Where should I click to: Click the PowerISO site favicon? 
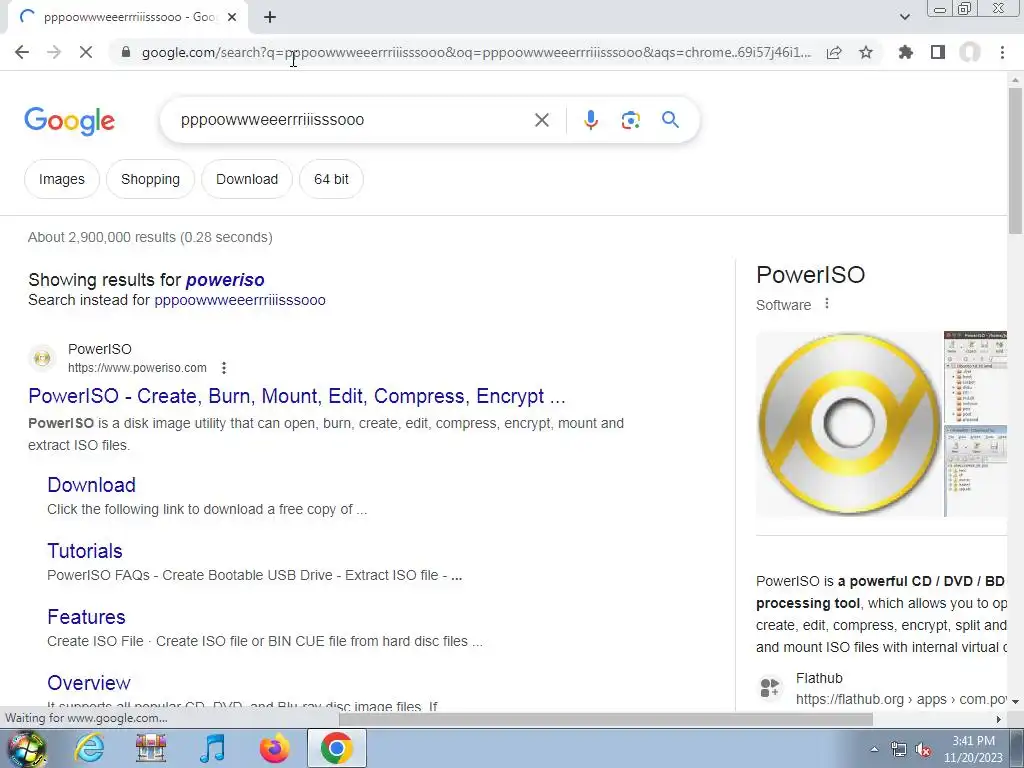coord(42,358)
